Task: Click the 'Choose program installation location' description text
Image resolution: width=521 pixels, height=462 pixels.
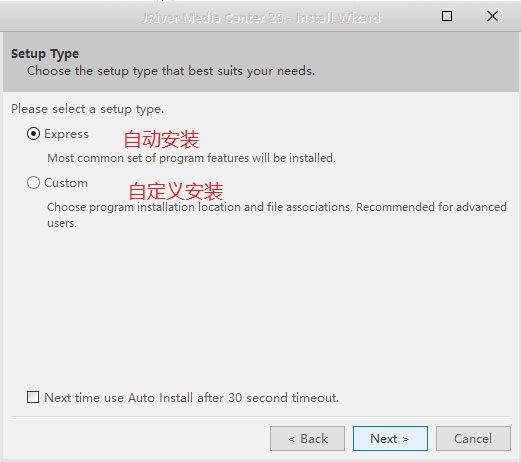Action: click(277, 215)
